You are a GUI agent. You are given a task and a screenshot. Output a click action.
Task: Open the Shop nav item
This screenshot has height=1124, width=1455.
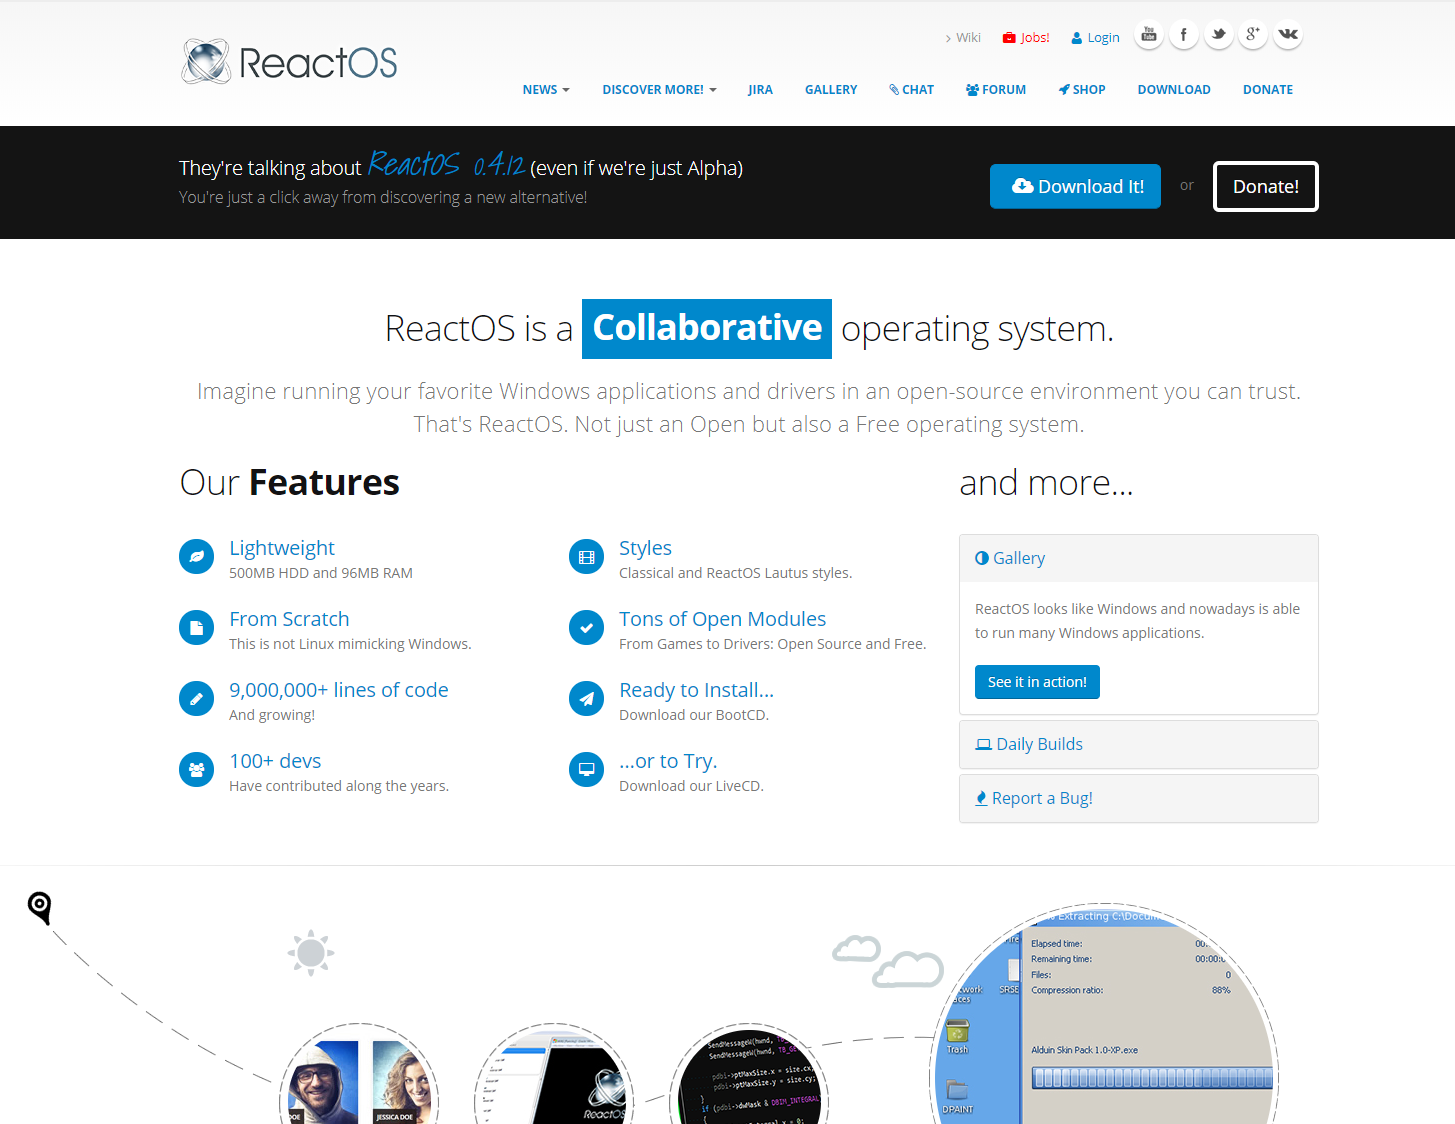[1082, 90]
